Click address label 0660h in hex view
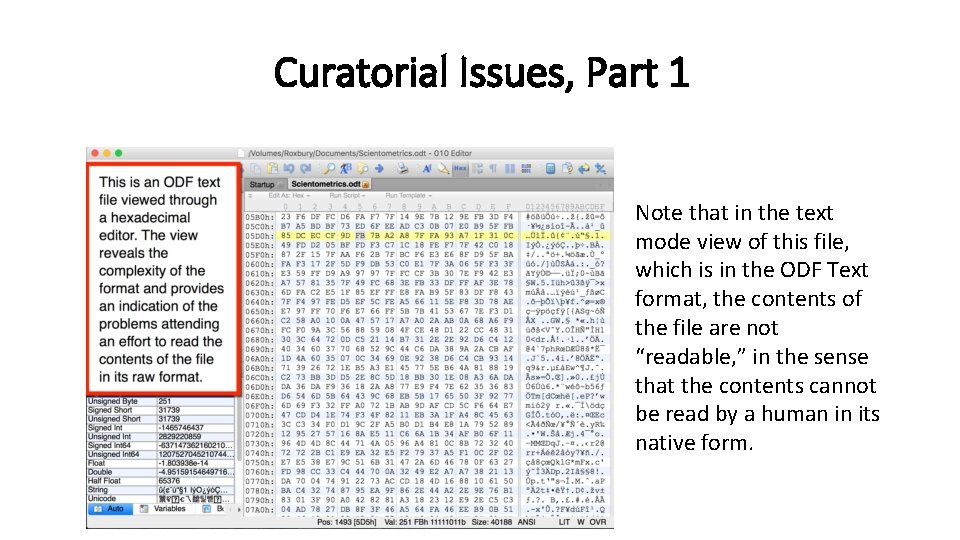The image size is (960, 540). 260,321
